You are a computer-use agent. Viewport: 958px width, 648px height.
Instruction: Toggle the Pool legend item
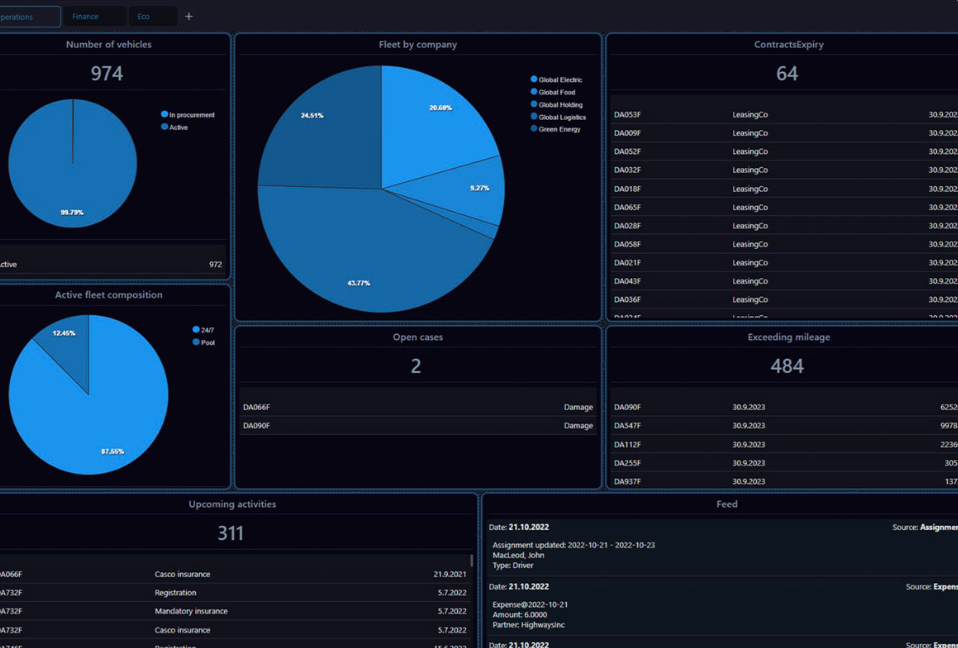pos(196,342)
